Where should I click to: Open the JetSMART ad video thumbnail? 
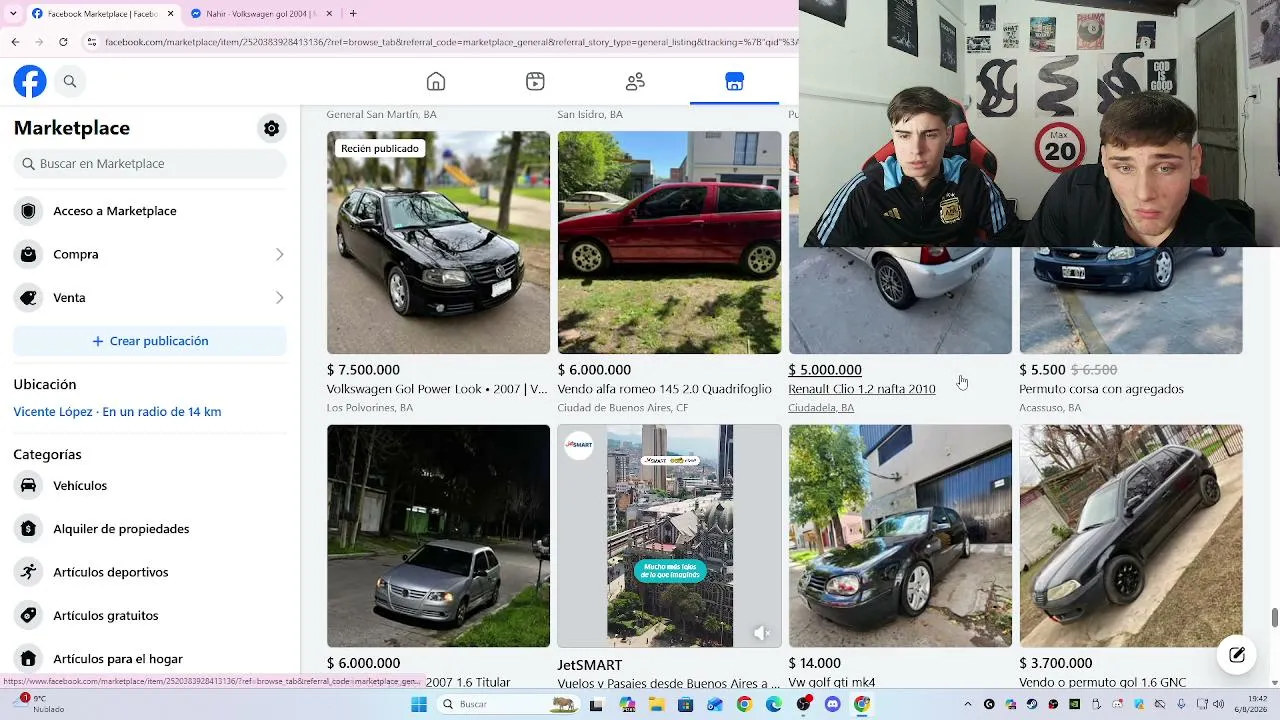(669, 536)
